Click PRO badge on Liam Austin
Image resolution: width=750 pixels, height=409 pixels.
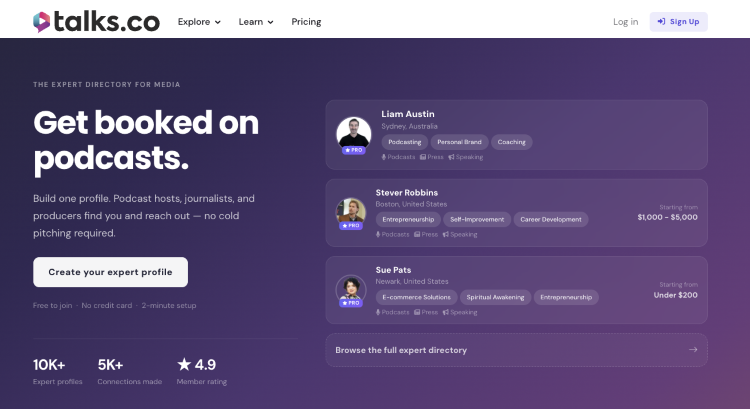click(353, 150)
